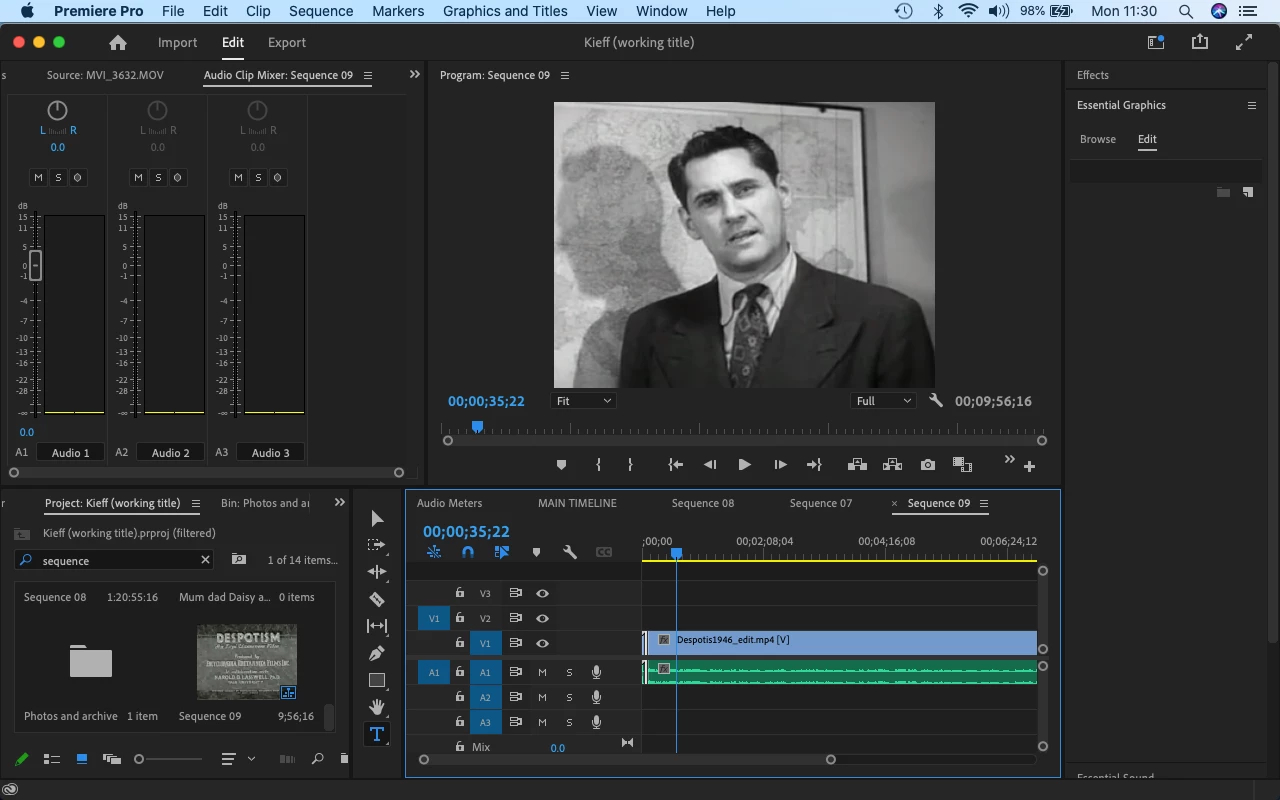
Task: Click the Export workspace button
Action: coord(286,42)
